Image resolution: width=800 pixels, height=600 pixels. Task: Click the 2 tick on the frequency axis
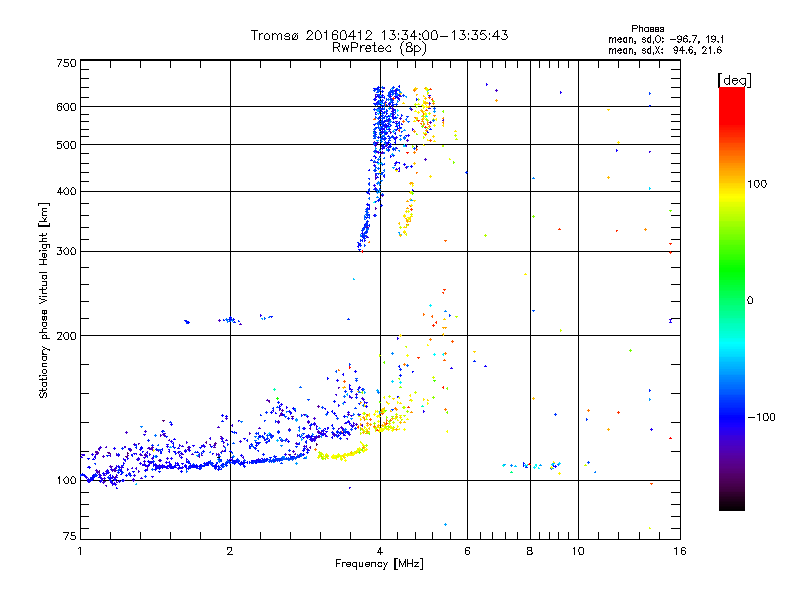click(230, 551)
